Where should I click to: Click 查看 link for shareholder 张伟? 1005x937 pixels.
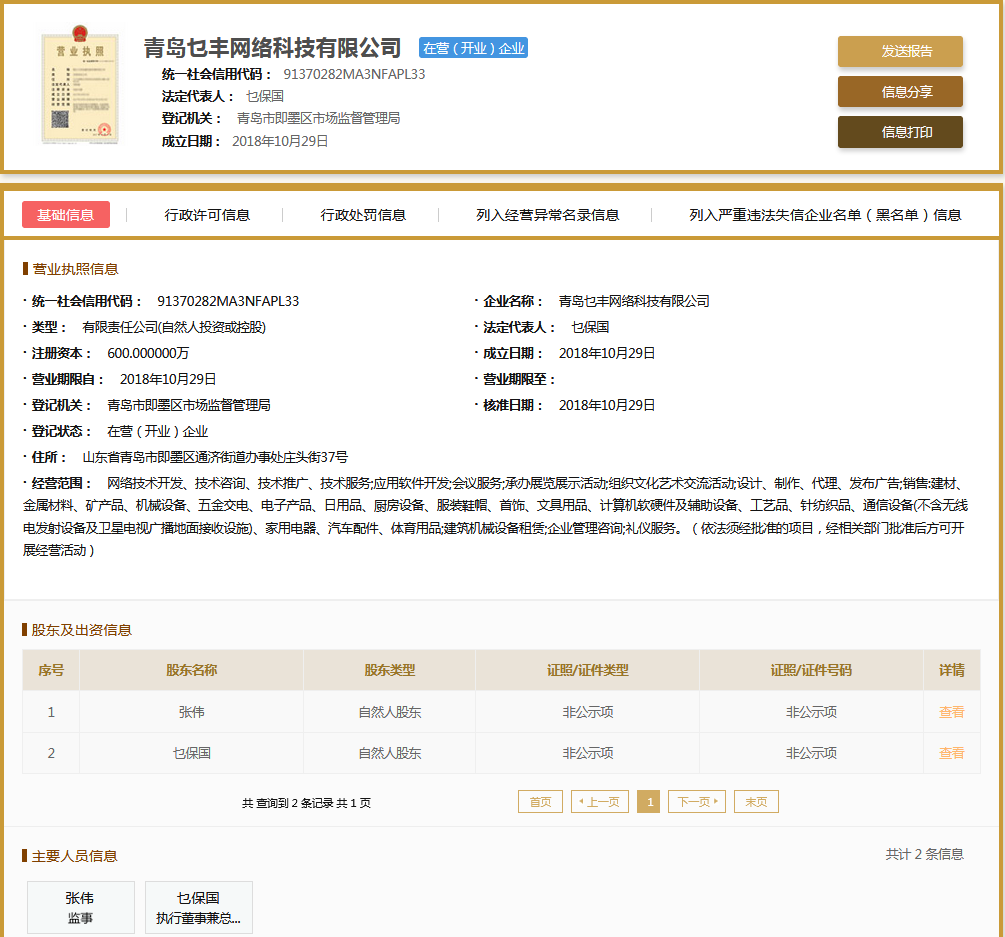click(x=951, y=712)
